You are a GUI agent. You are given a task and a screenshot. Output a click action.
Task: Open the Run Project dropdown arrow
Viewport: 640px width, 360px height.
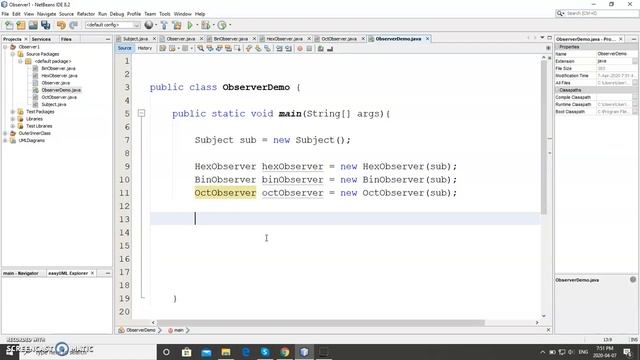click(197, 25)
